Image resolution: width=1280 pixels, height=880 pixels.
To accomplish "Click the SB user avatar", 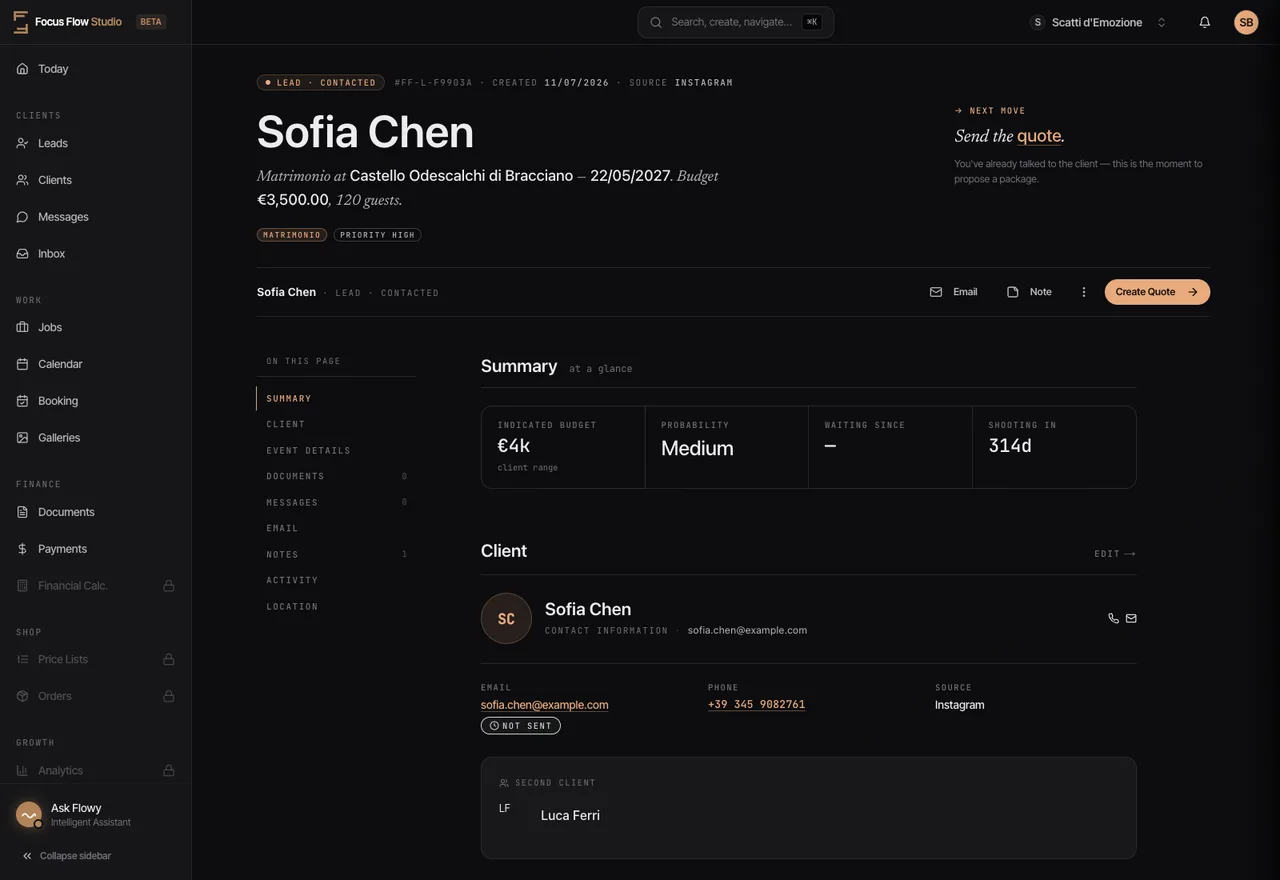I will click(1246, 22).
